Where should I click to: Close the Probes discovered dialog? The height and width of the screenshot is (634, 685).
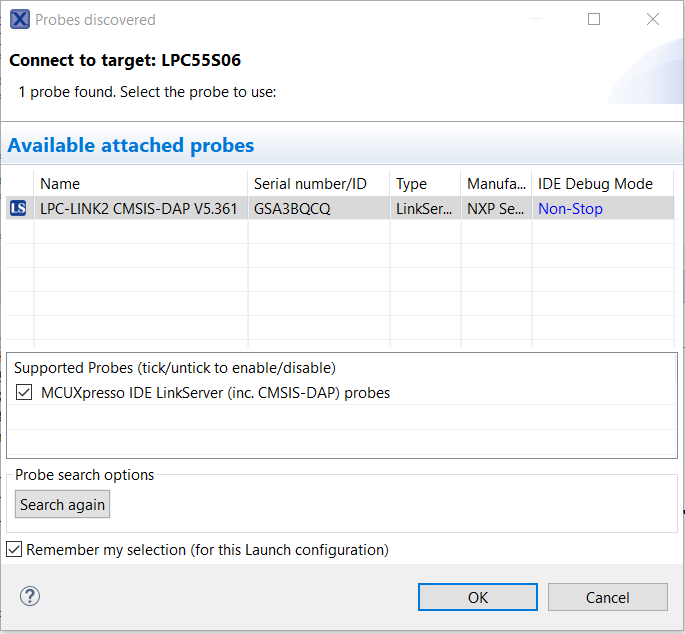pos(653,19)
